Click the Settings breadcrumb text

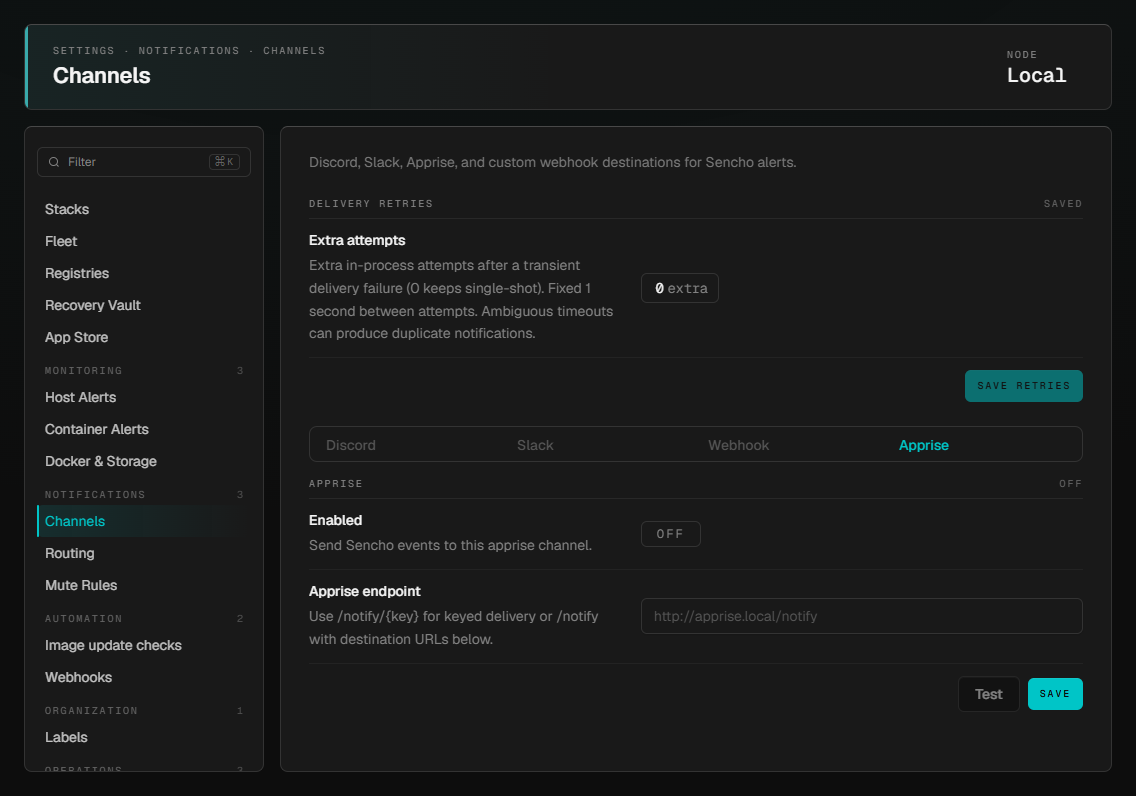(83, 51)
